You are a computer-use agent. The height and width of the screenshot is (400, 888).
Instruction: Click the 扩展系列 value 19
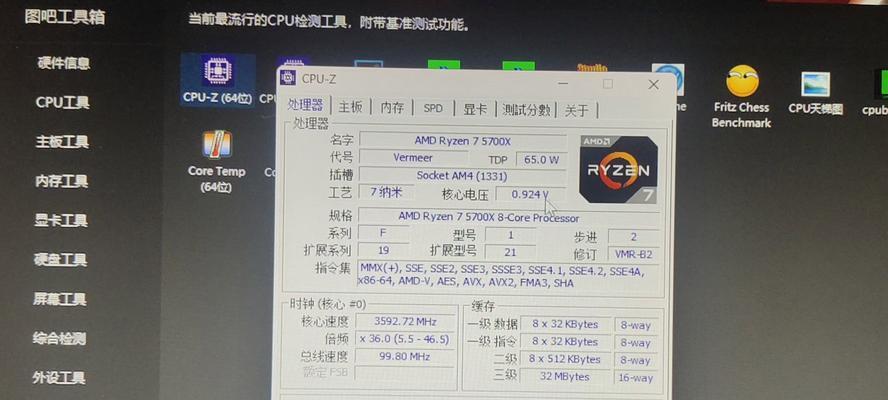[383, 250]
